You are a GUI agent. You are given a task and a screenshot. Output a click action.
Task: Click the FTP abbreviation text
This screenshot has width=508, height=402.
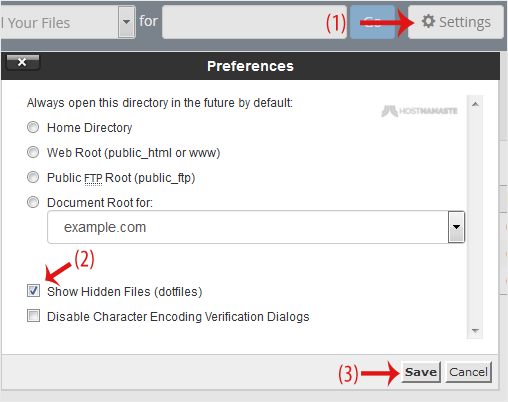(x=93, y=179)
